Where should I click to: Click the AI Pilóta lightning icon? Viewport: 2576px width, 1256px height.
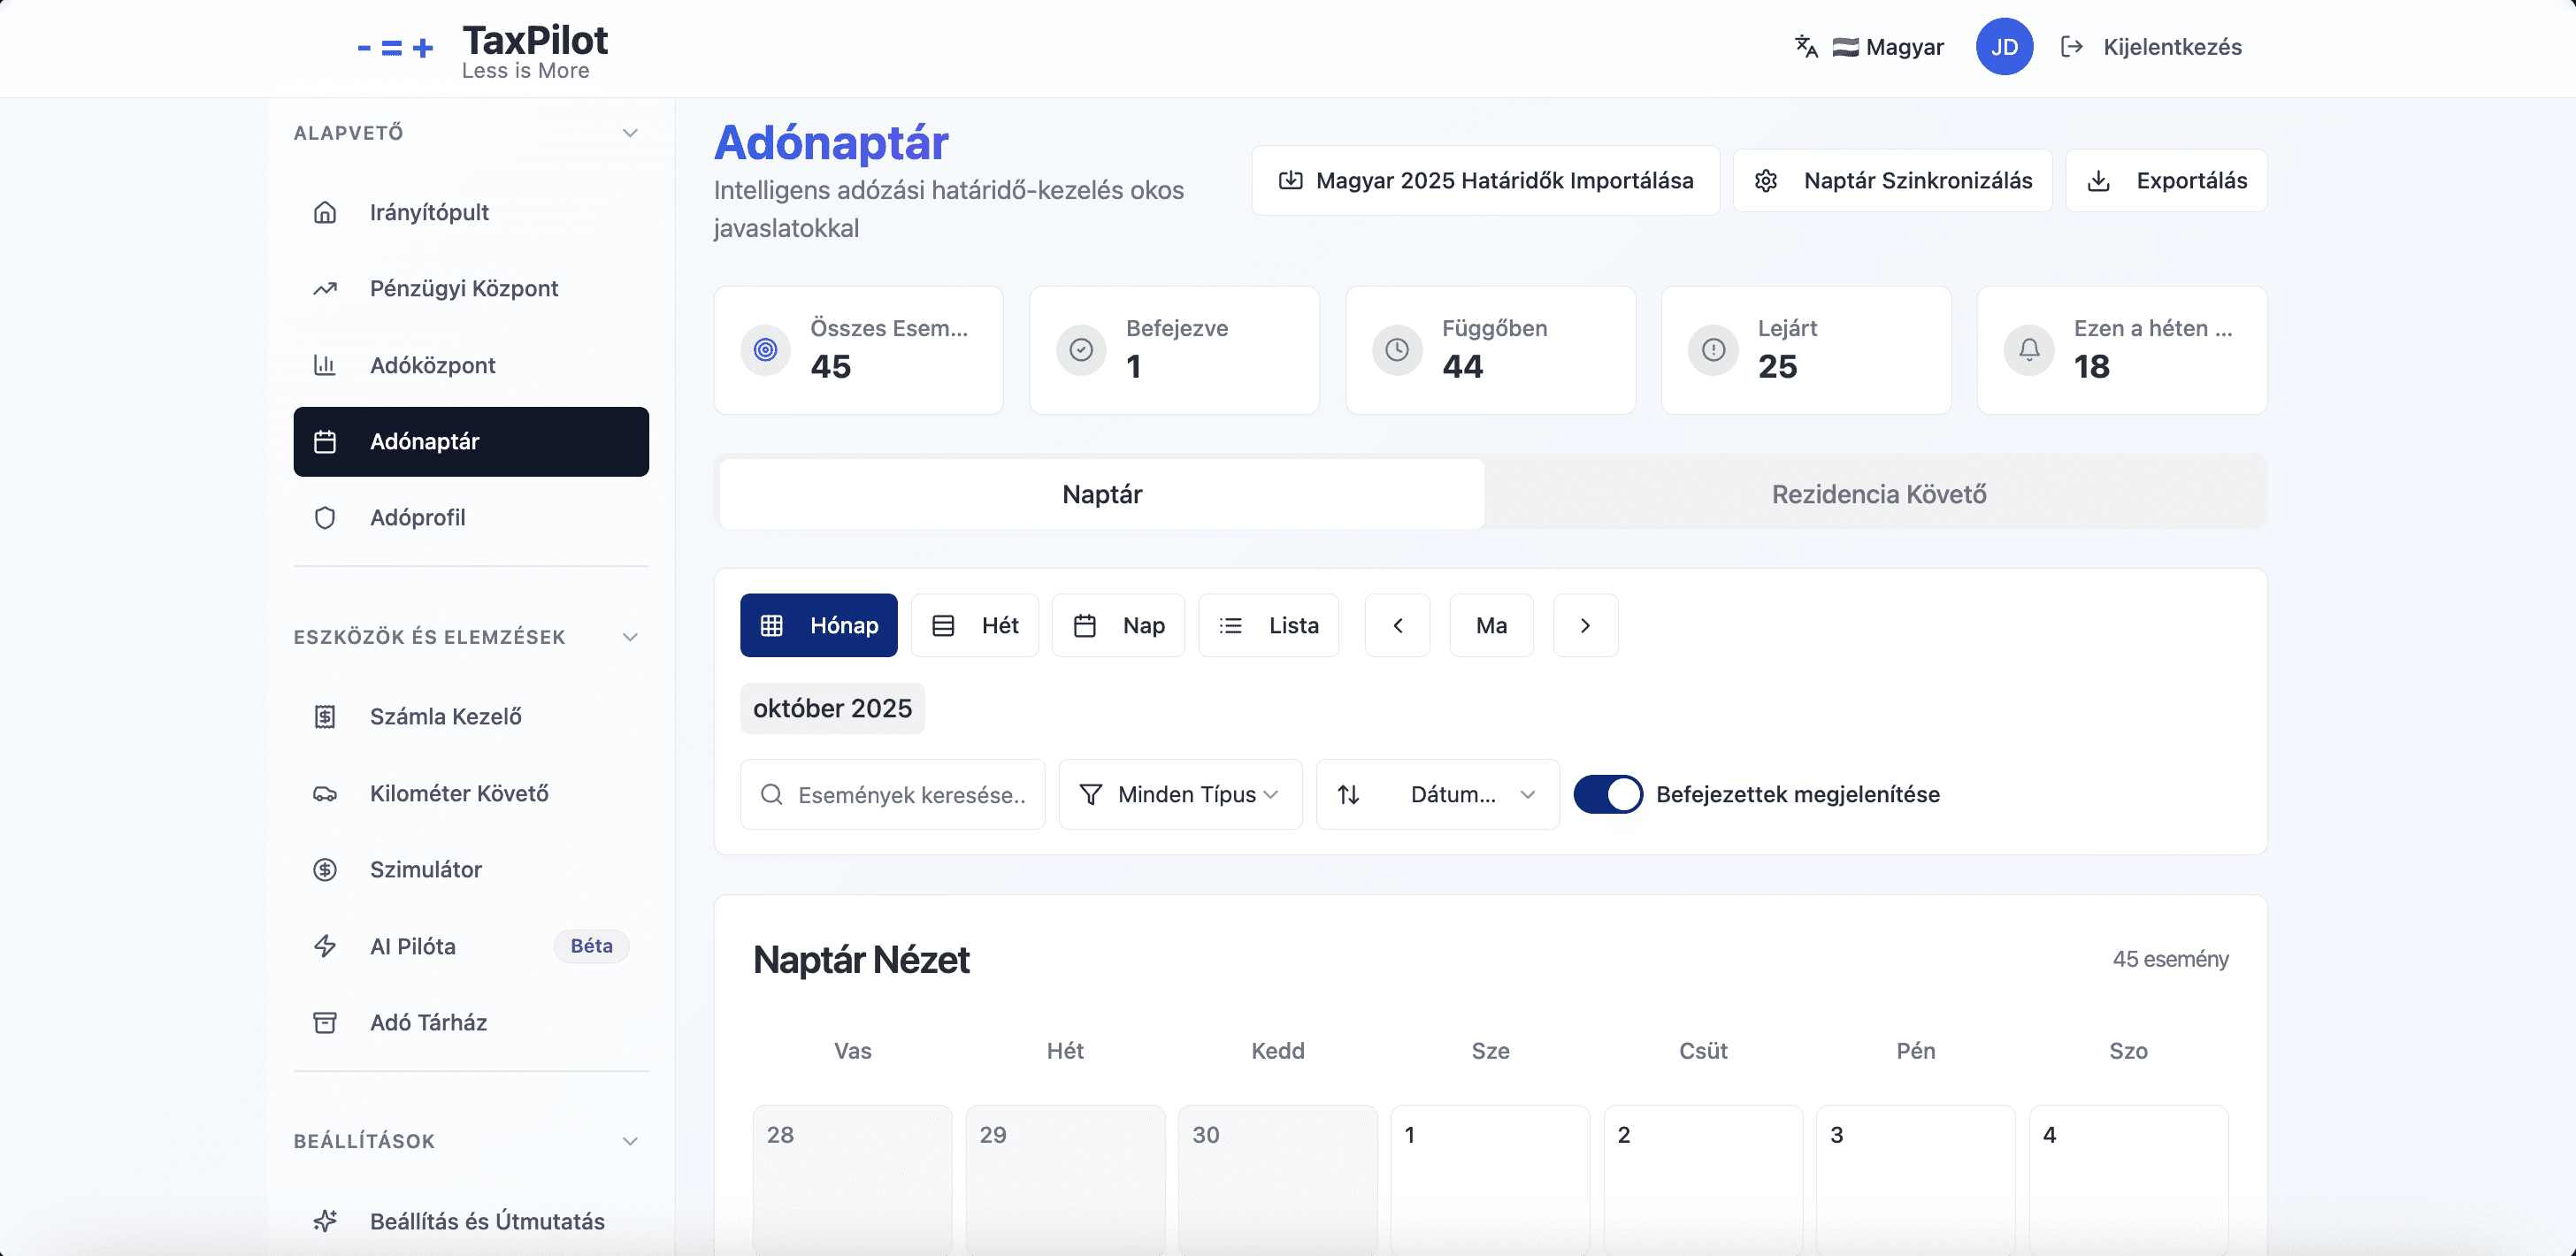pos(325,946)
